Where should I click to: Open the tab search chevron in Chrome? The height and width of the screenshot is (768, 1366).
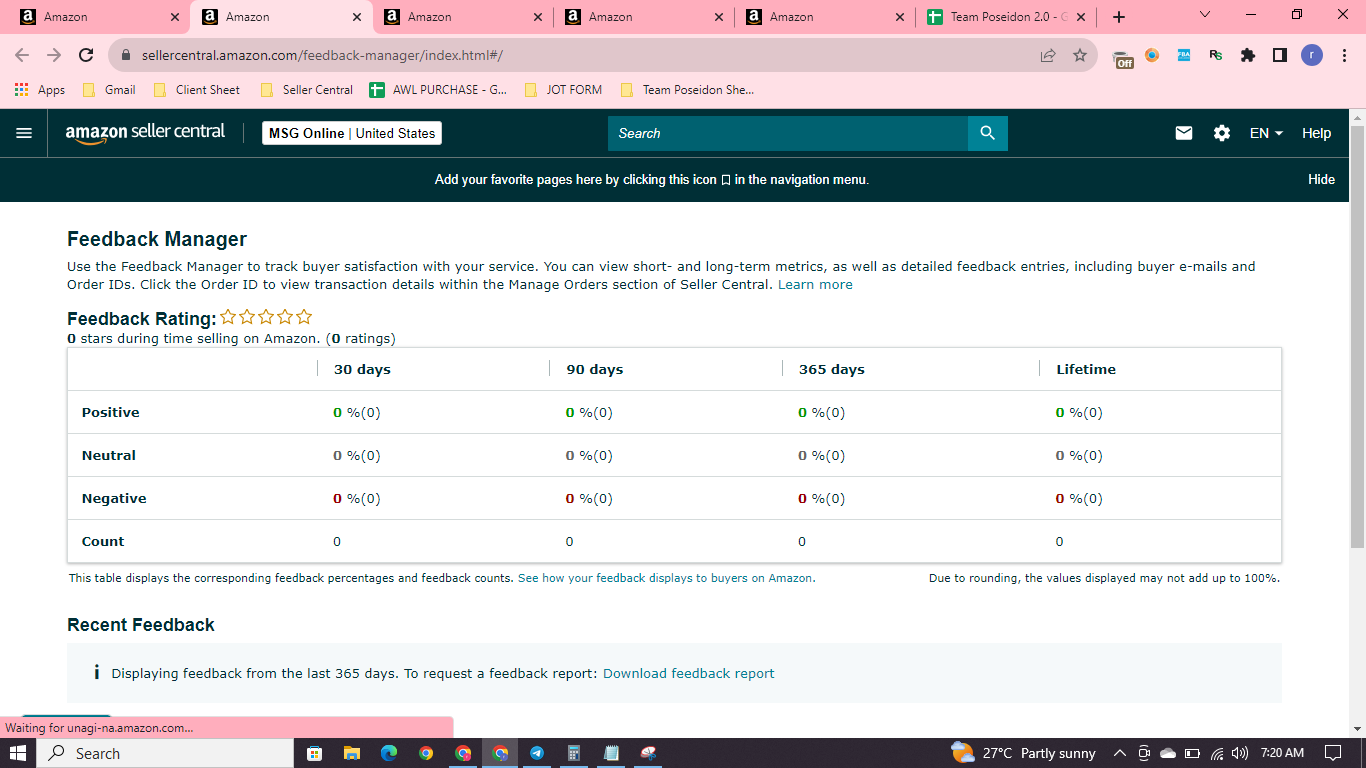(1205, 15)
